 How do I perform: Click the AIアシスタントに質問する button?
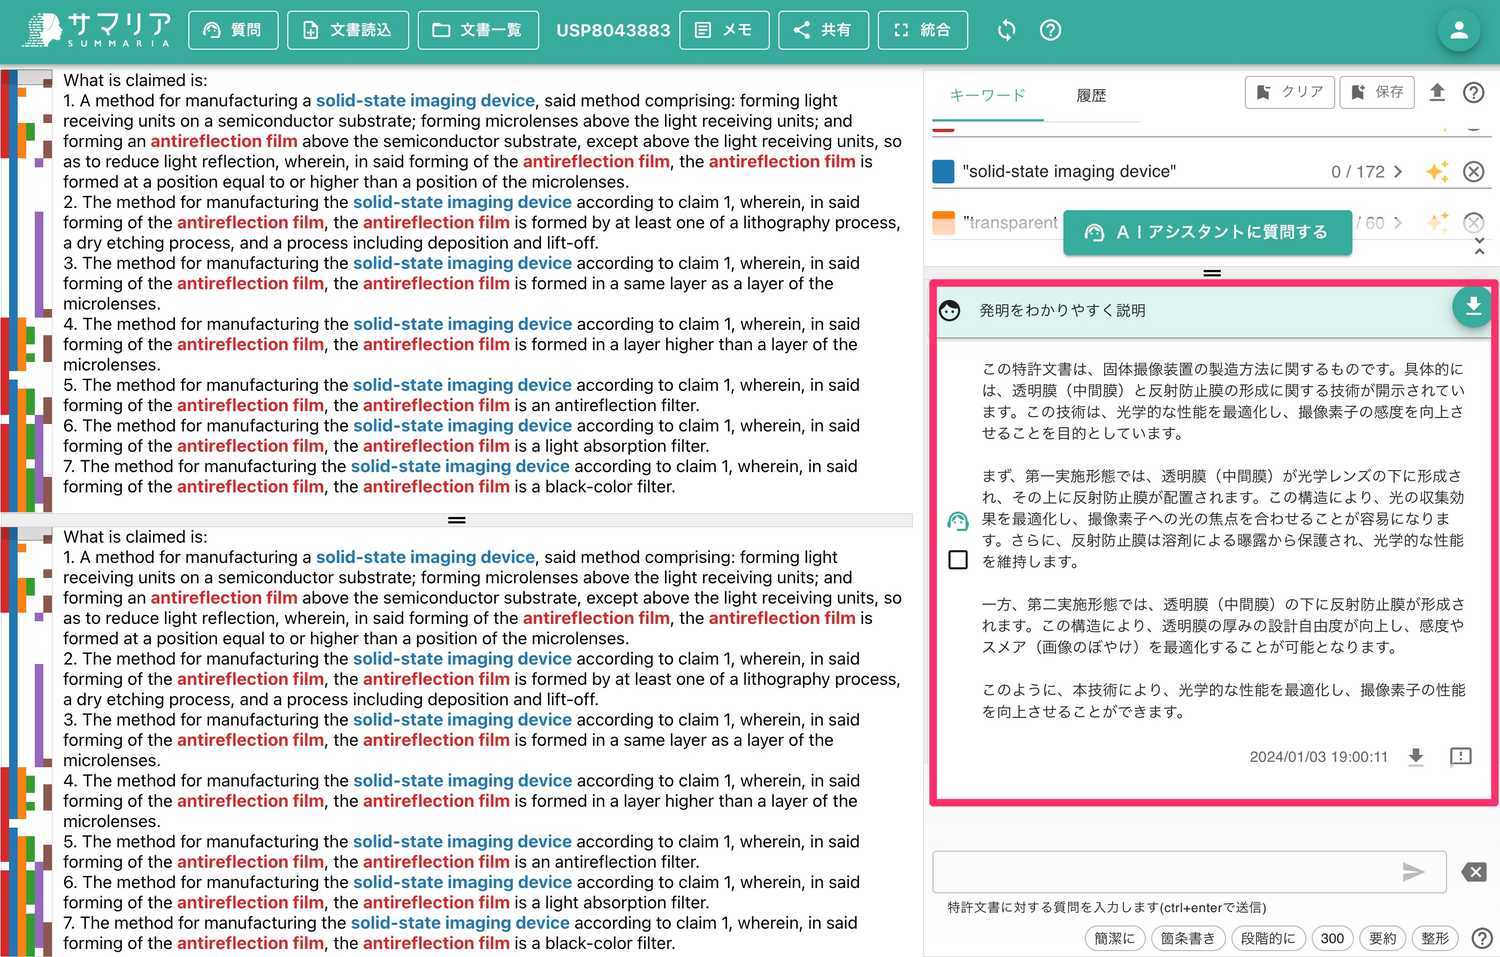click(1207, 232)
